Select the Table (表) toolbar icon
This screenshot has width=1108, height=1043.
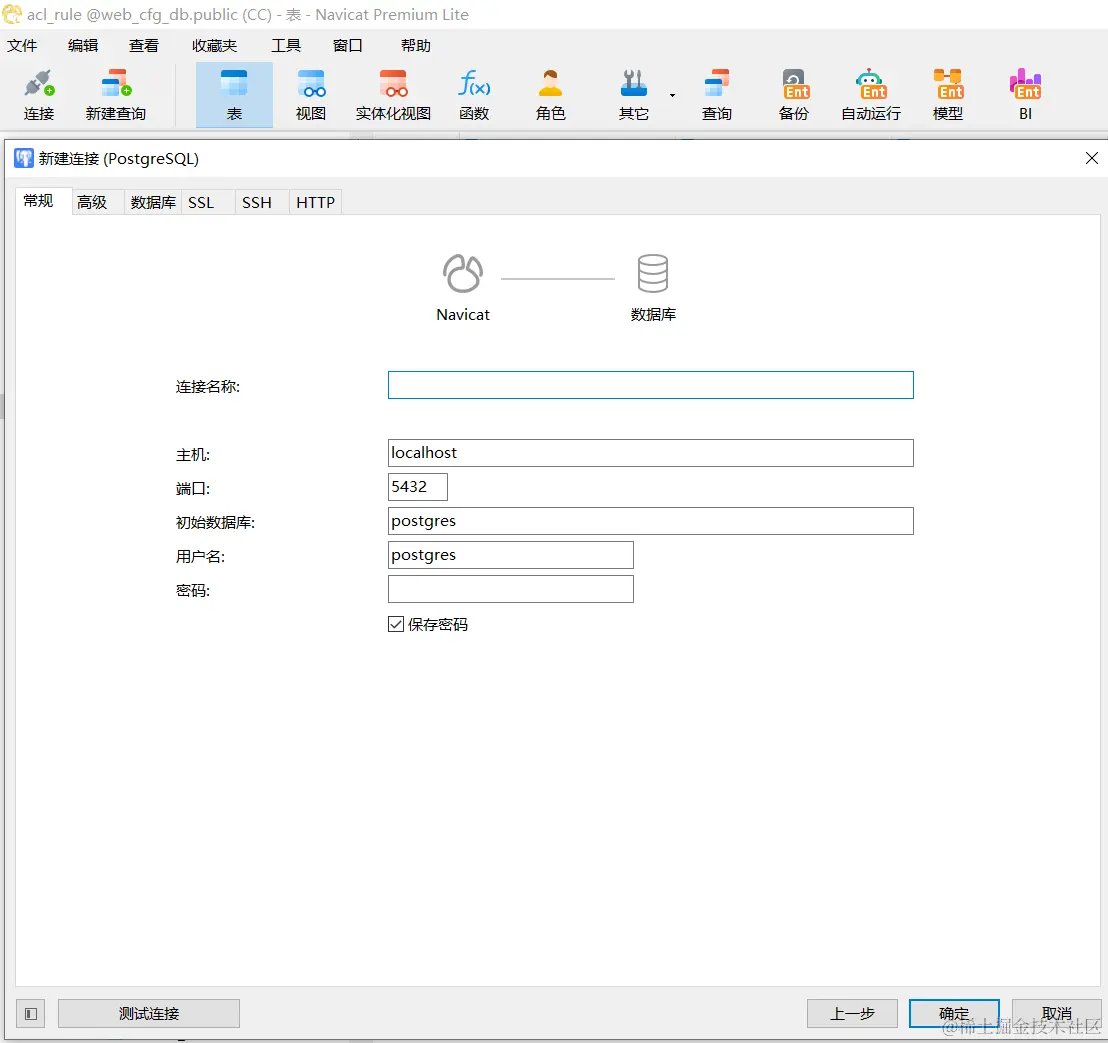click(x=234, y=95)
